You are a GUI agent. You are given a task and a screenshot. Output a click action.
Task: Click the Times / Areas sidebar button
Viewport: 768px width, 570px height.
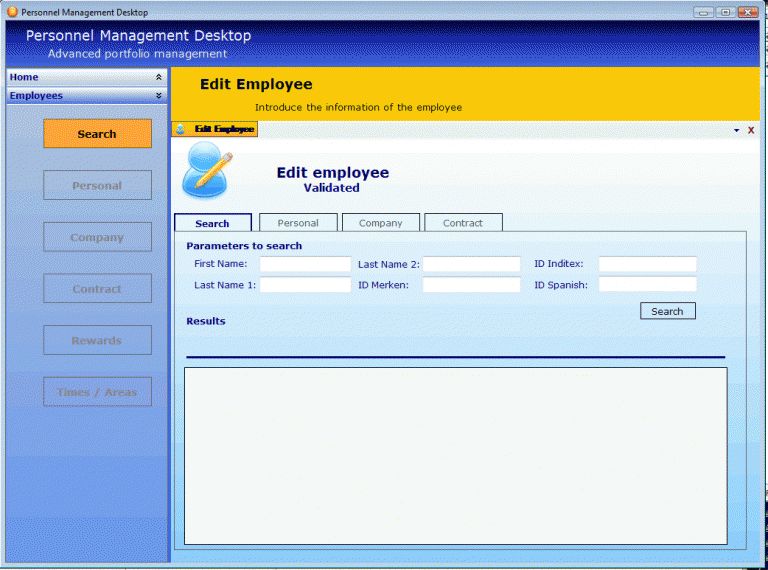(97, 392)
